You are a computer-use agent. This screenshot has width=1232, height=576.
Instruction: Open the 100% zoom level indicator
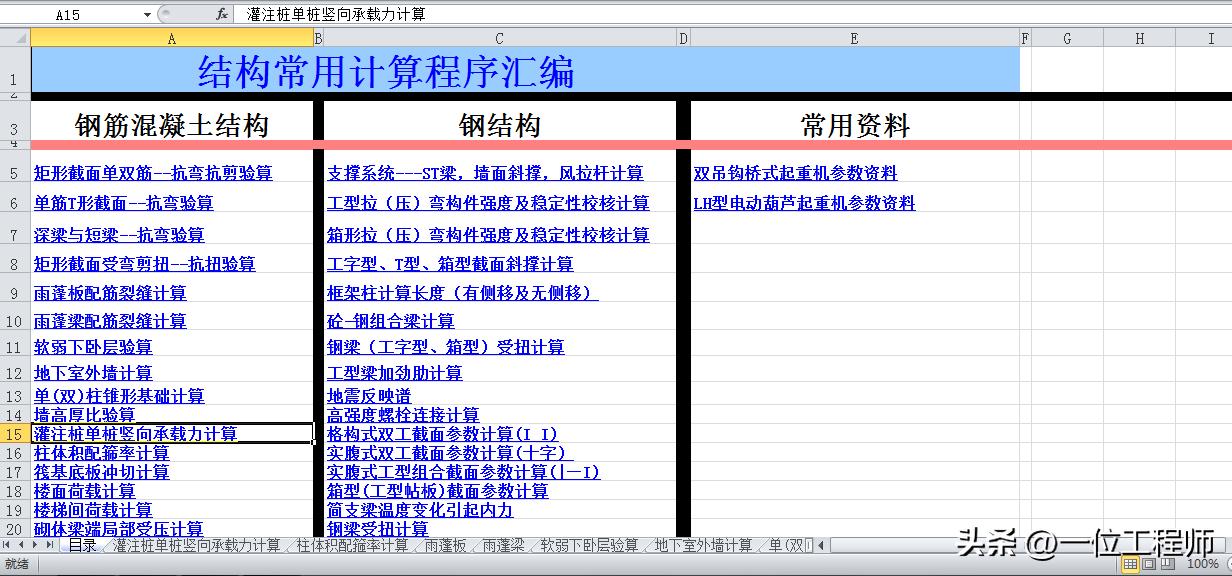[x=1203, y=564]
